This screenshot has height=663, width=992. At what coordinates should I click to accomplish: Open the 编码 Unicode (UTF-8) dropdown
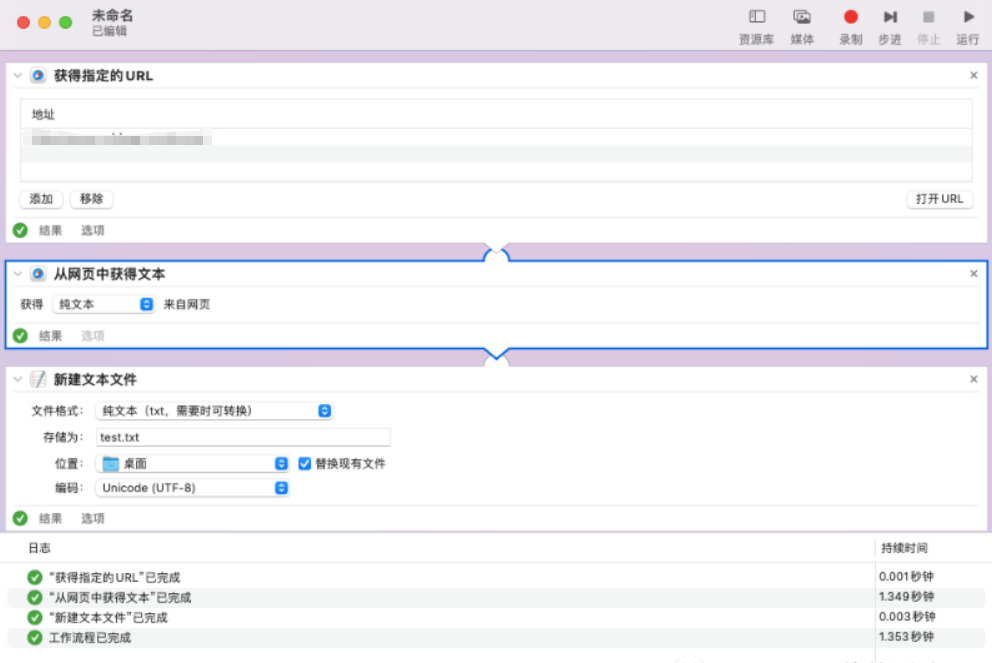[193, 488]
